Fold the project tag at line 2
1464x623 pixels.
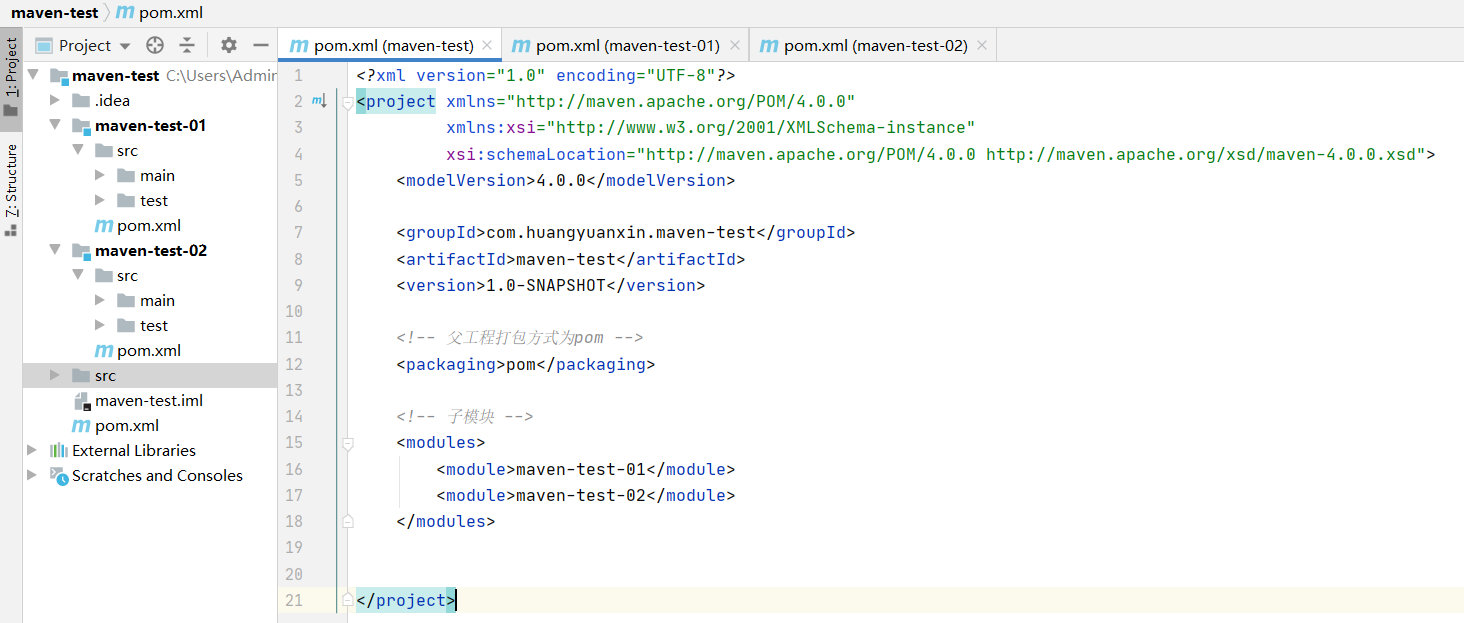pos(347,101)
